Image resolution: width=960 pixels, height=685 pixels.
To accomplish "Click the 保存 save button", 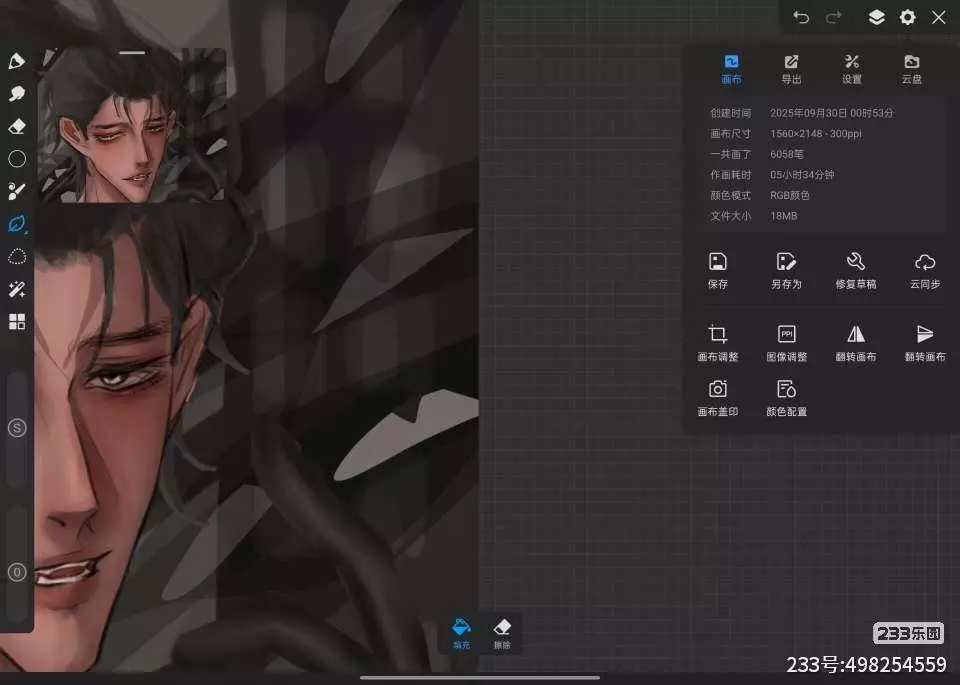I will (x=718, y=271).
